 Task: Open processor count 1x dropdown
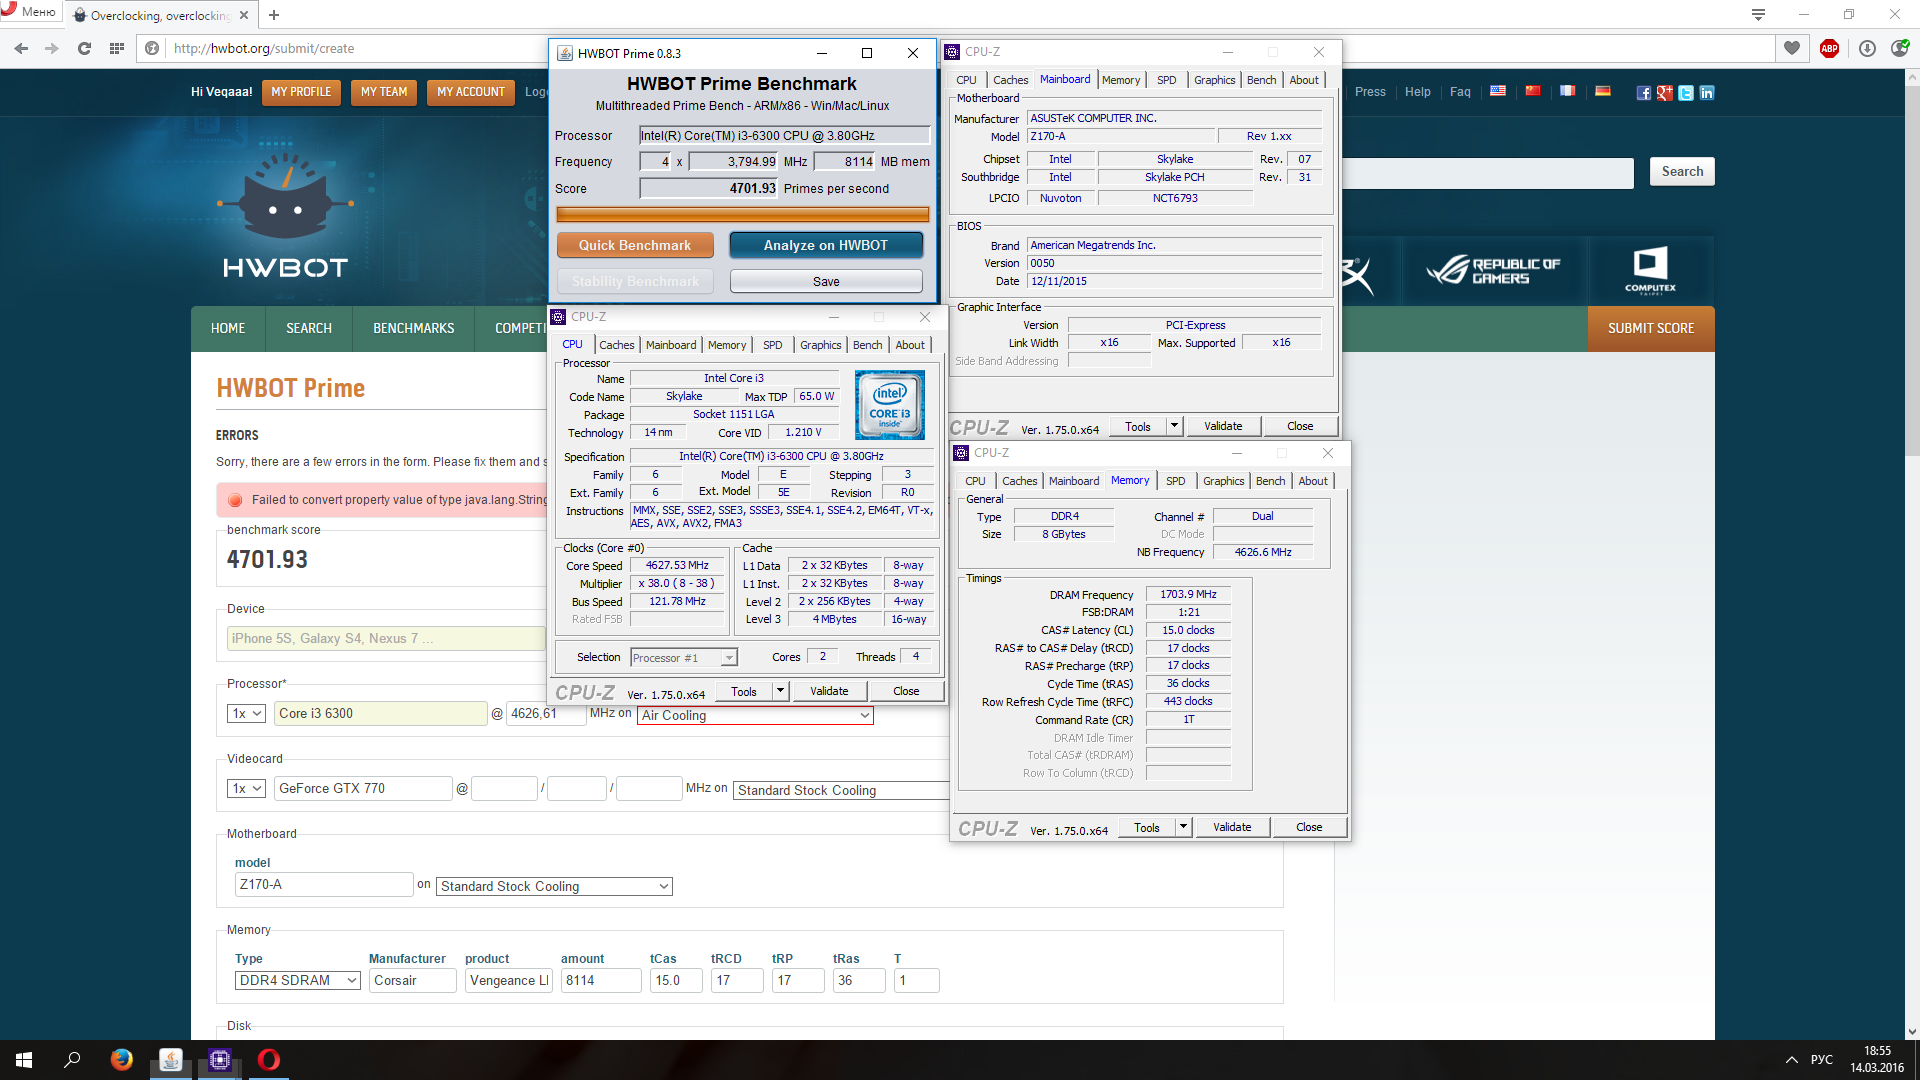(x=246, y=713)
